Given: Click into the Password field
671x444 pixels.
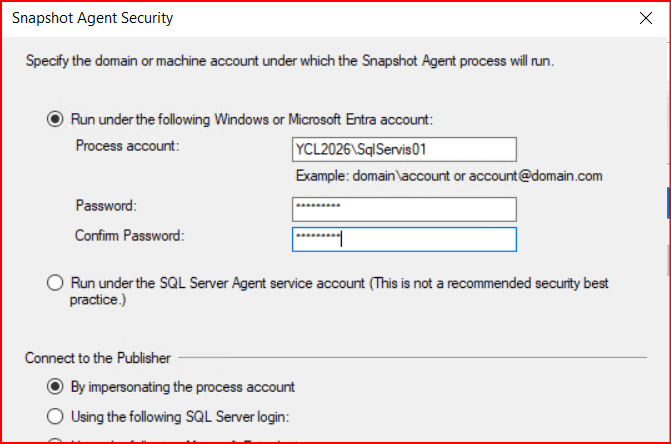Looking at the screenshot, I should [404, 208].
